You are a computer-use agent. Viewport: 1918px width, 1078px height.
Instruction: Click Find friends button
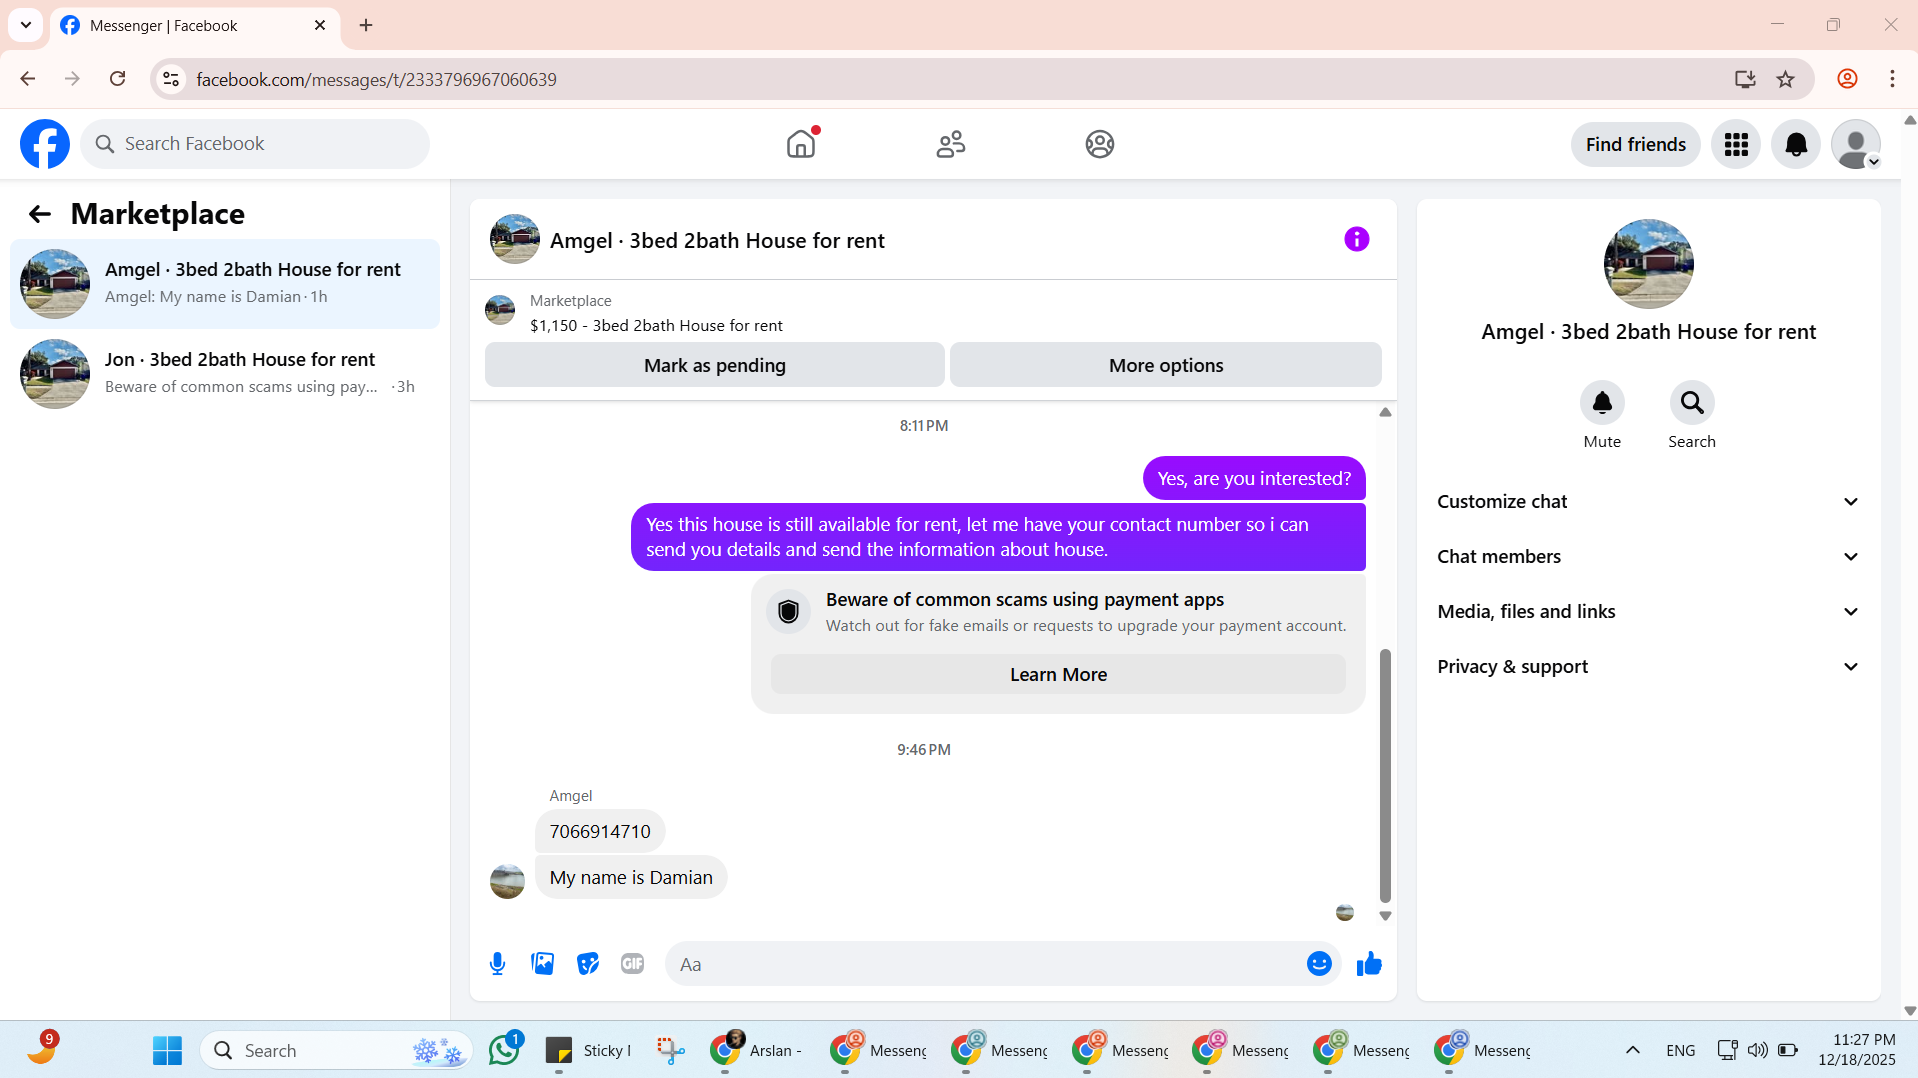click(x=1635, y=145)
